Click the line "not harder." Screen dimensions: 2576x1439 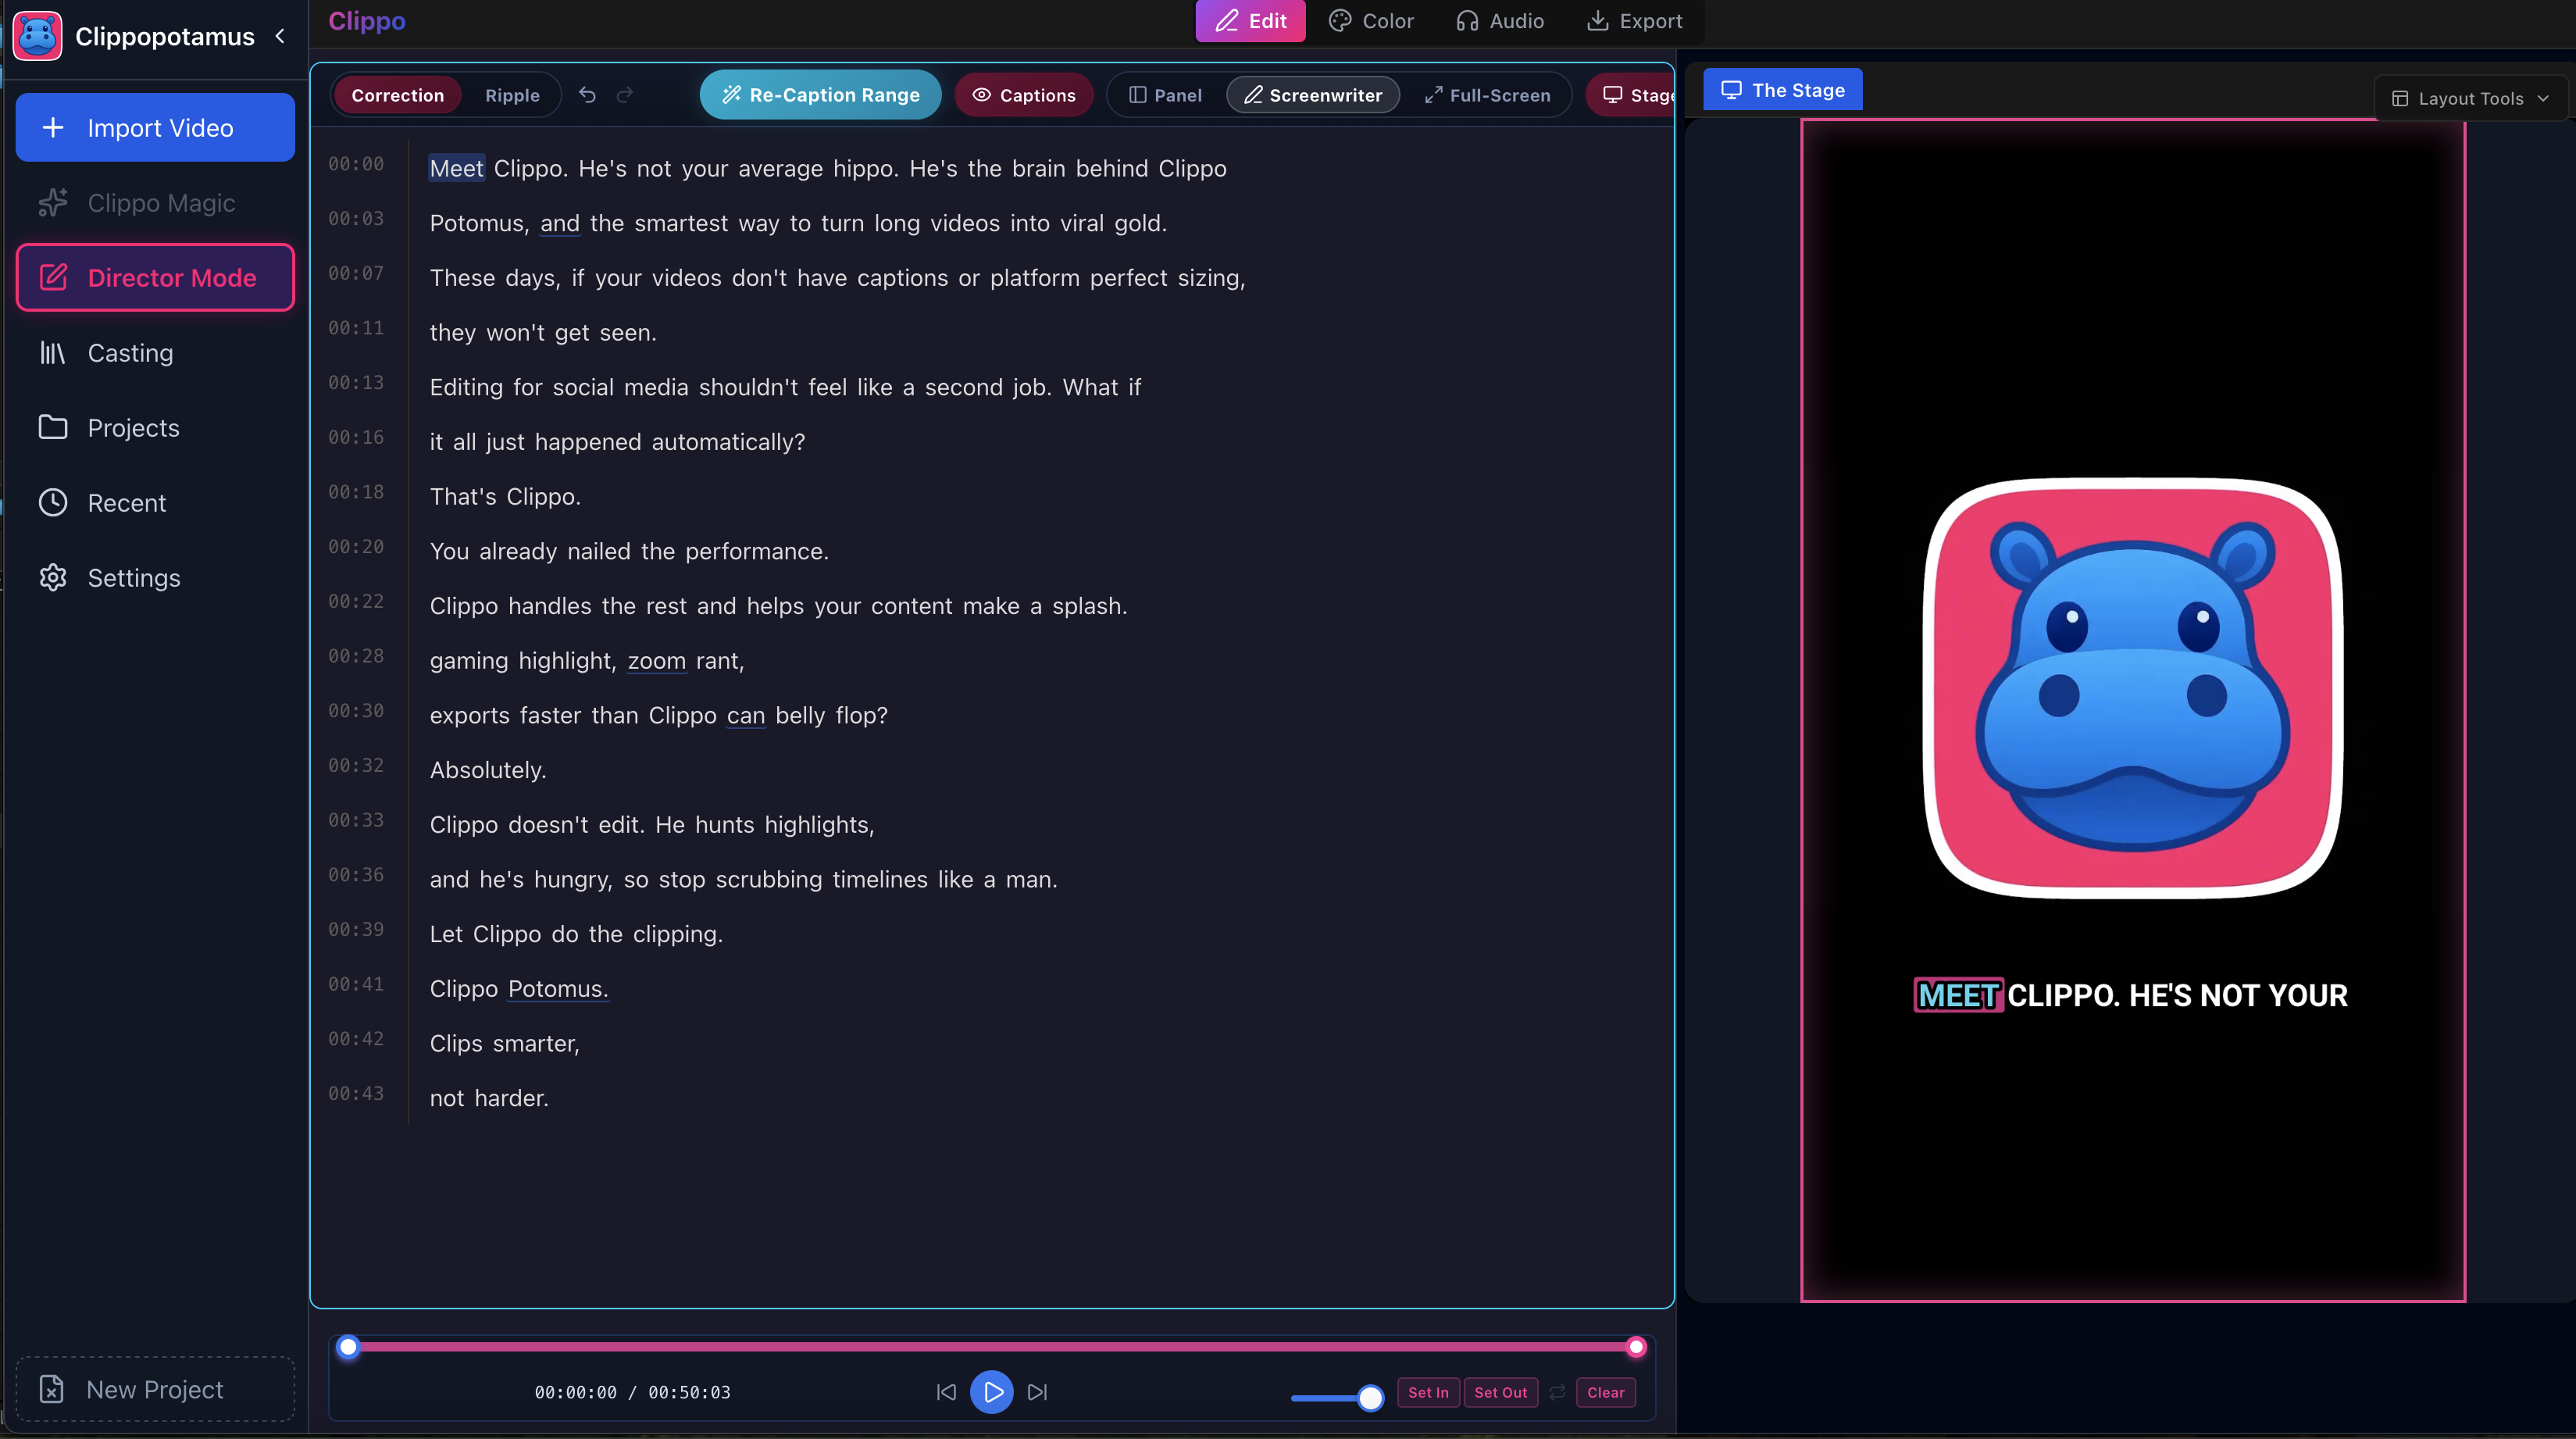tap(489, 1098)
